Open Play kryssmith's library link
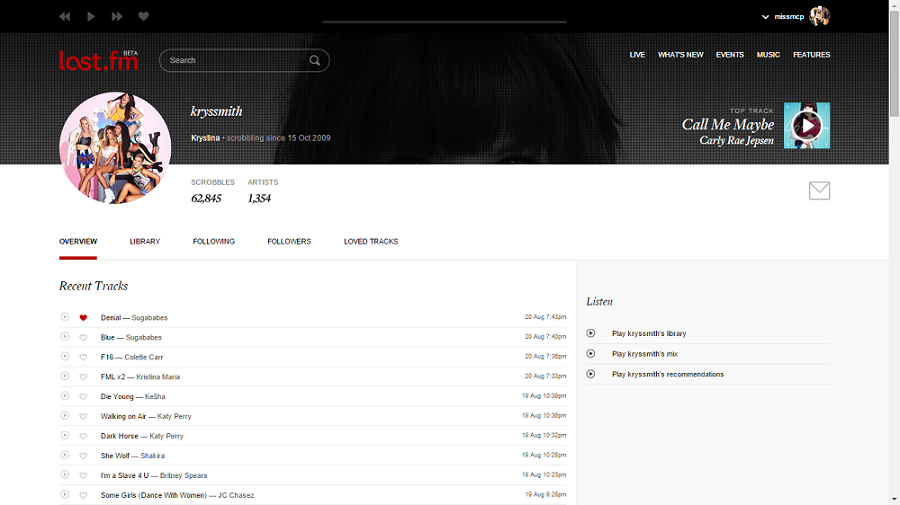The height and width of the screenshot is (505, 900). (x=649, y=333)
